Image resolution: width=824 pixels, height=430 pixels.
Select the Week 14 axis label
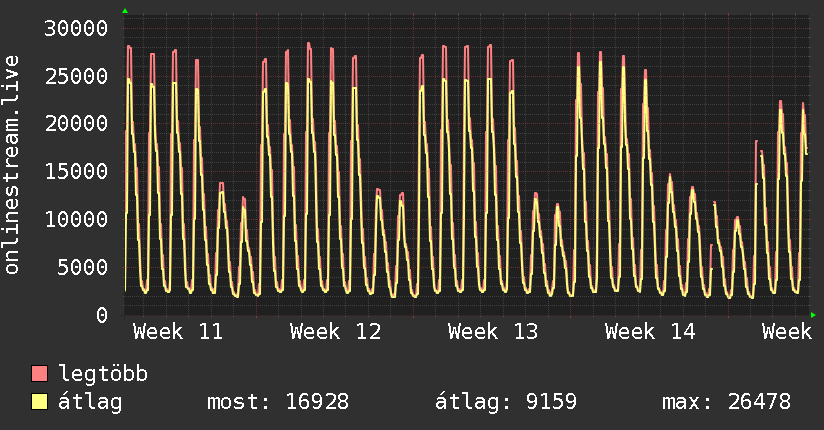pos(651,332)
